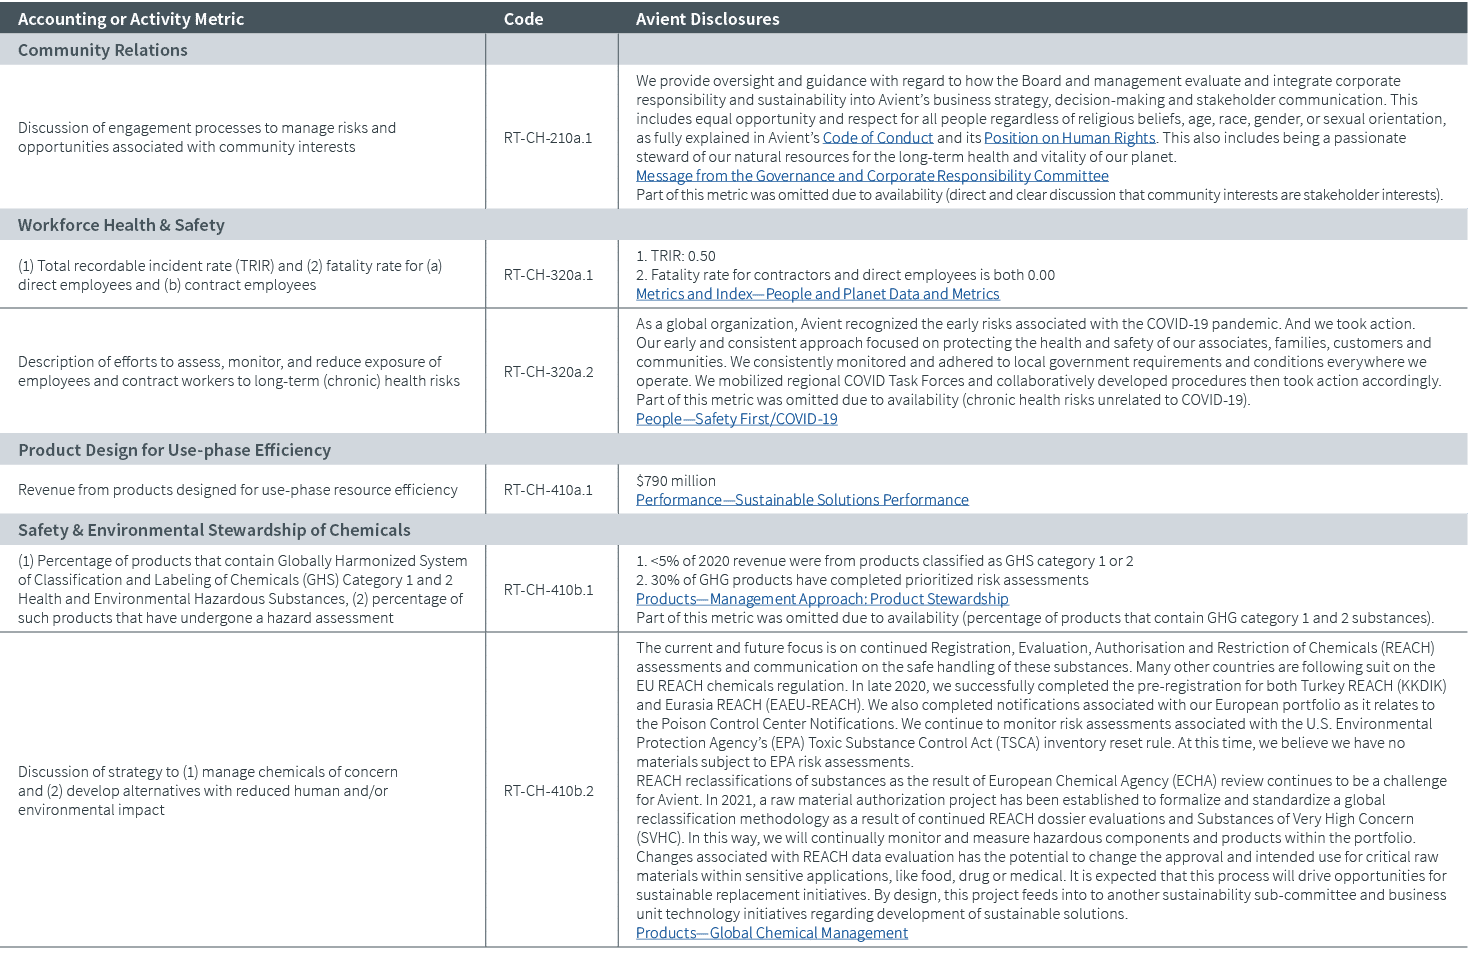Click the RT-CH-320a.1 code cell
This screenshot has height=967, width=1469.
coord(550,274)
